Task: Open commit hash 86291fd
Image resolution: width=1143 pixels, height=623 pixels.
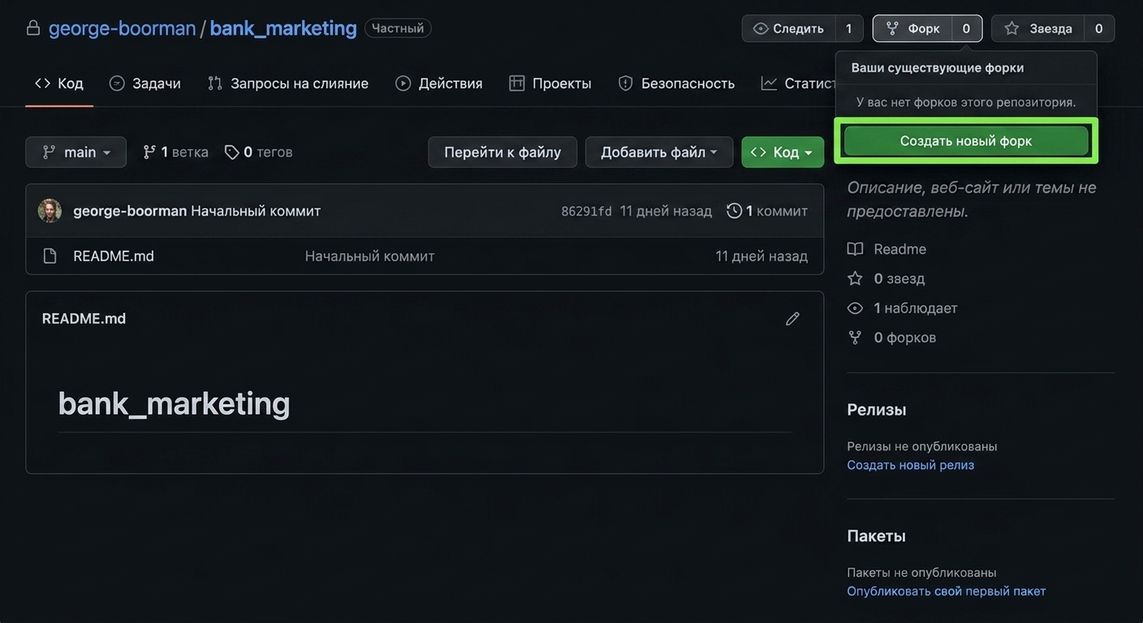Action: click(586, 211)
